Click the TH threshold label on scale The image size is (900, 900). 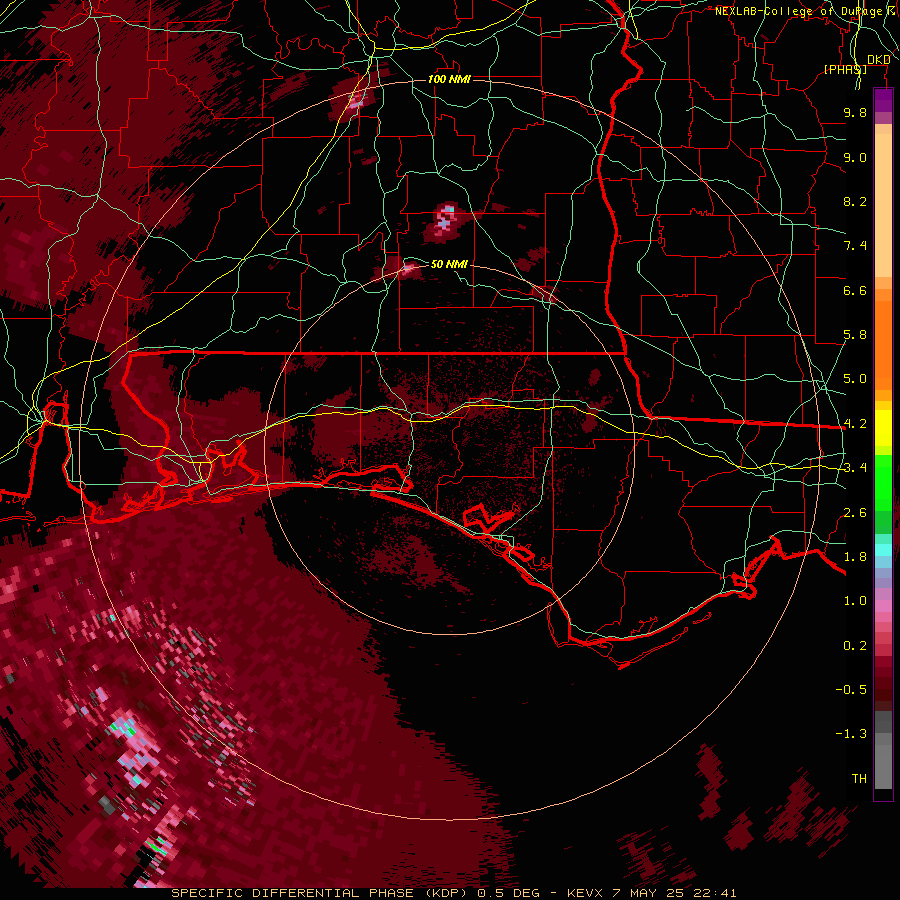[859, 779]
